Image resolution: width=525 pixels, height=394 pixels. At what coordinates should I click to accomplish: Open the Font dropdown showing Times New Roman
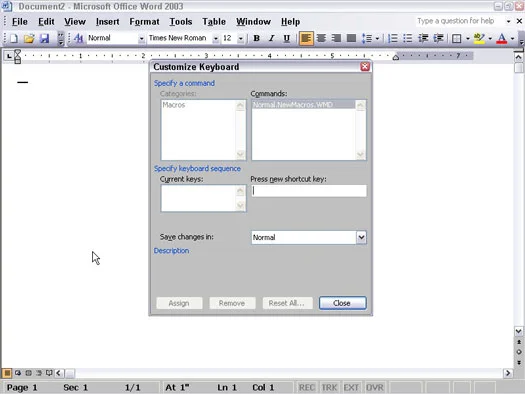pos(216,39)
